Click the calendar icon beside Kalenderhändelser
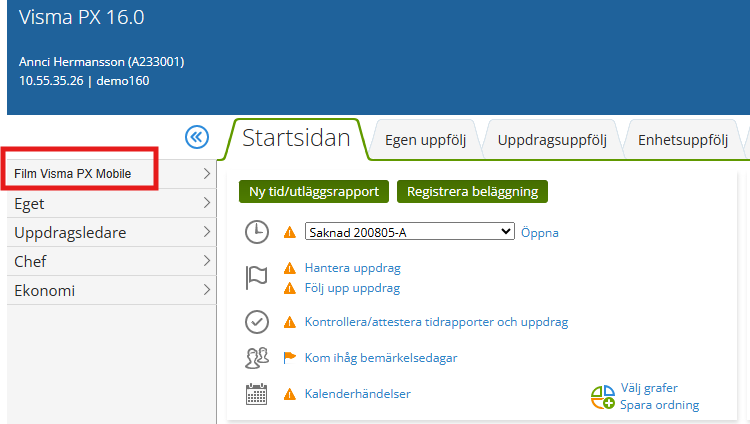 [257, 394]
